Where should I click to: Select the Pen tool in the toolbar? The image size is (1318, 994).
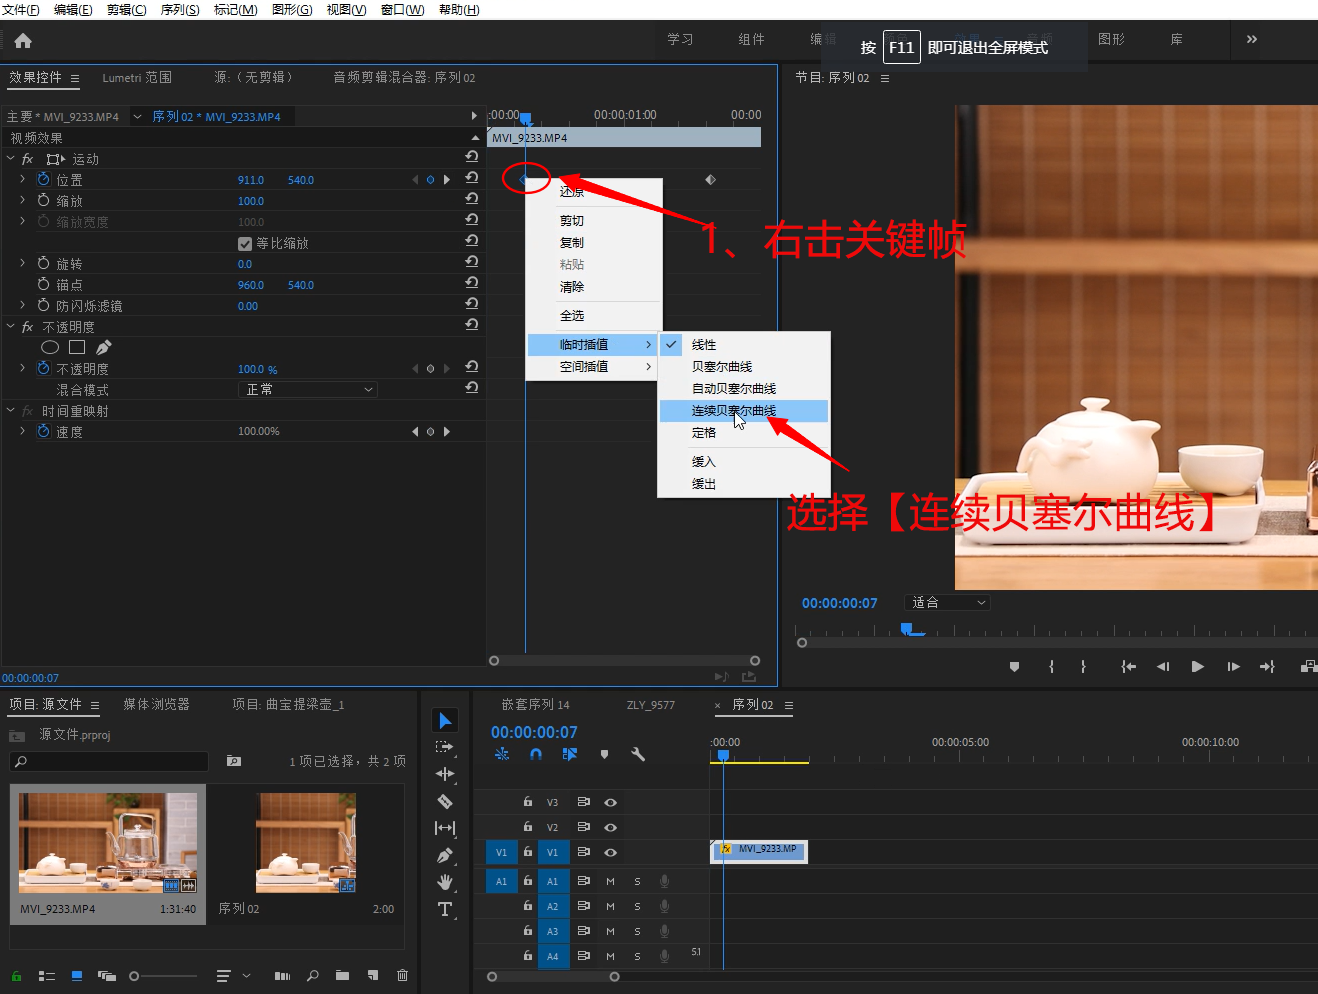(x=445, y=855)
